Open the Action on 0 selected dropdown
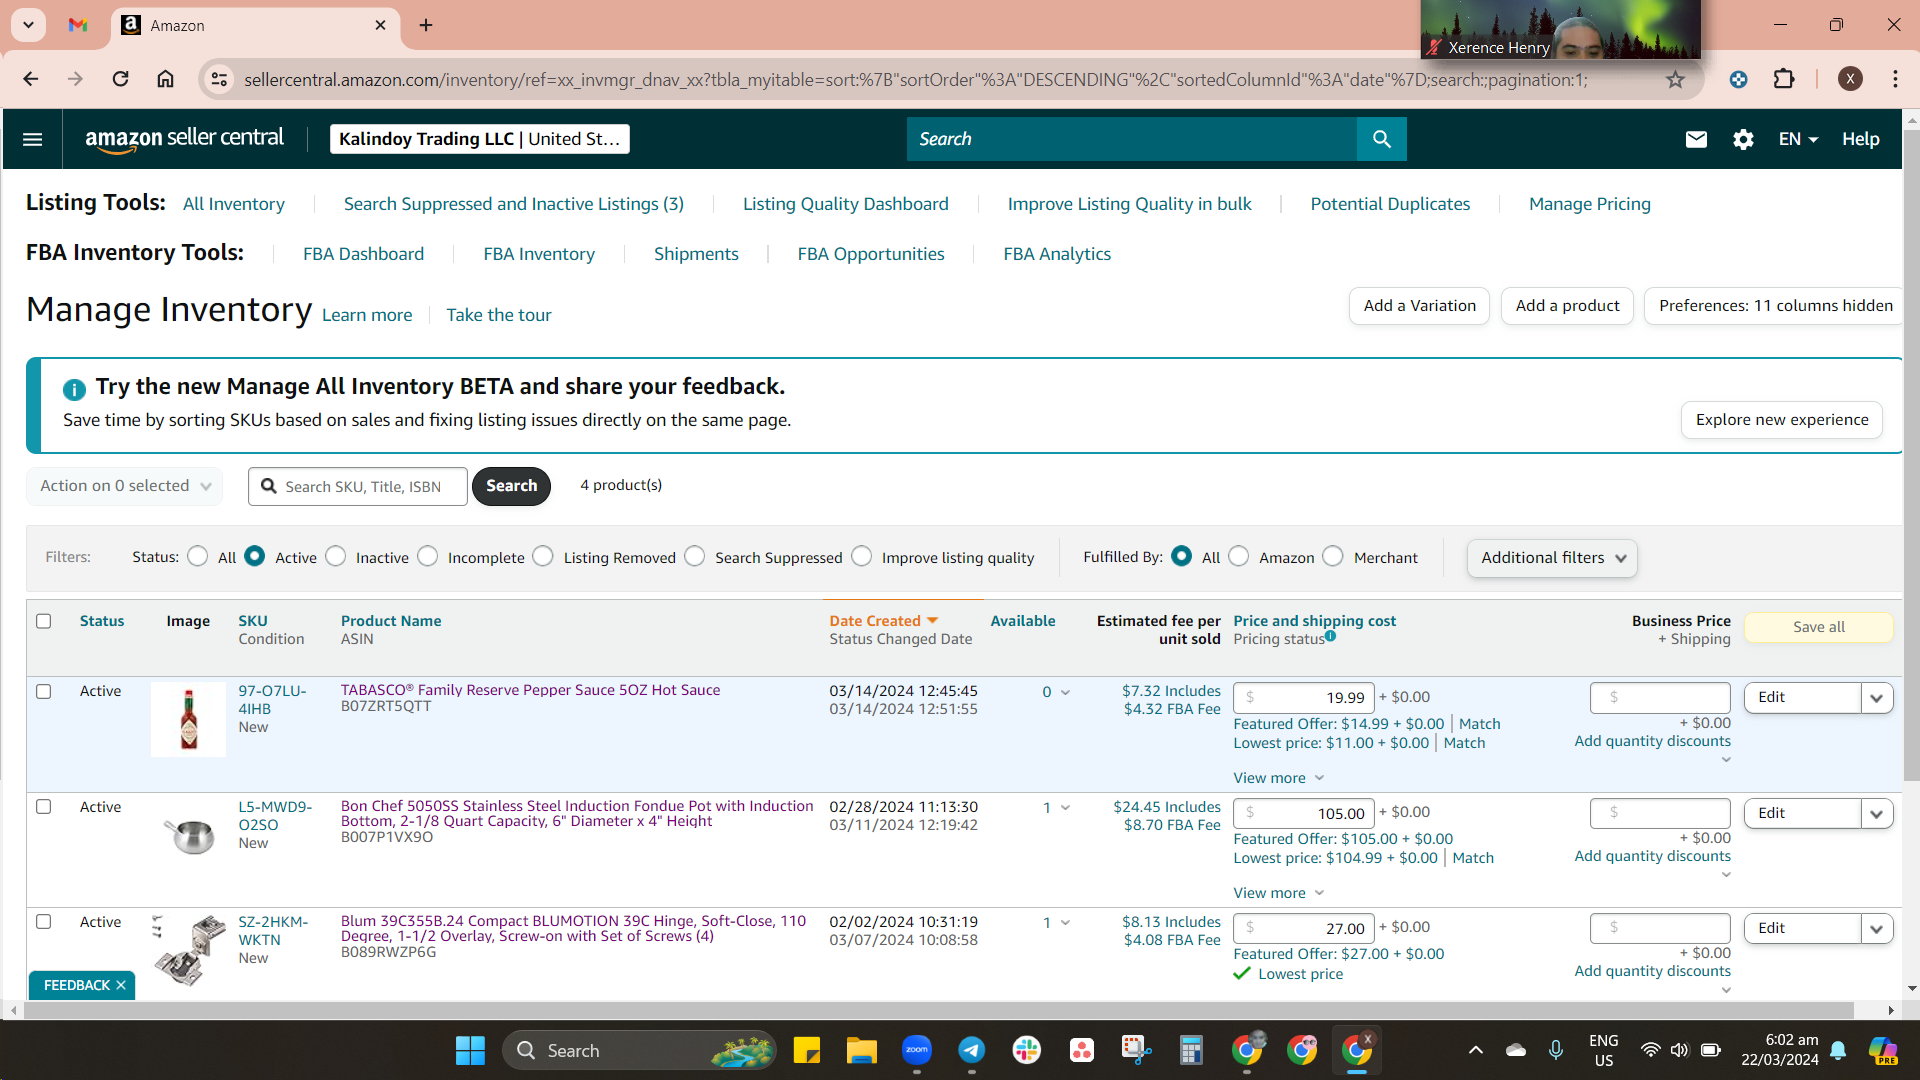 click(125, 486)
